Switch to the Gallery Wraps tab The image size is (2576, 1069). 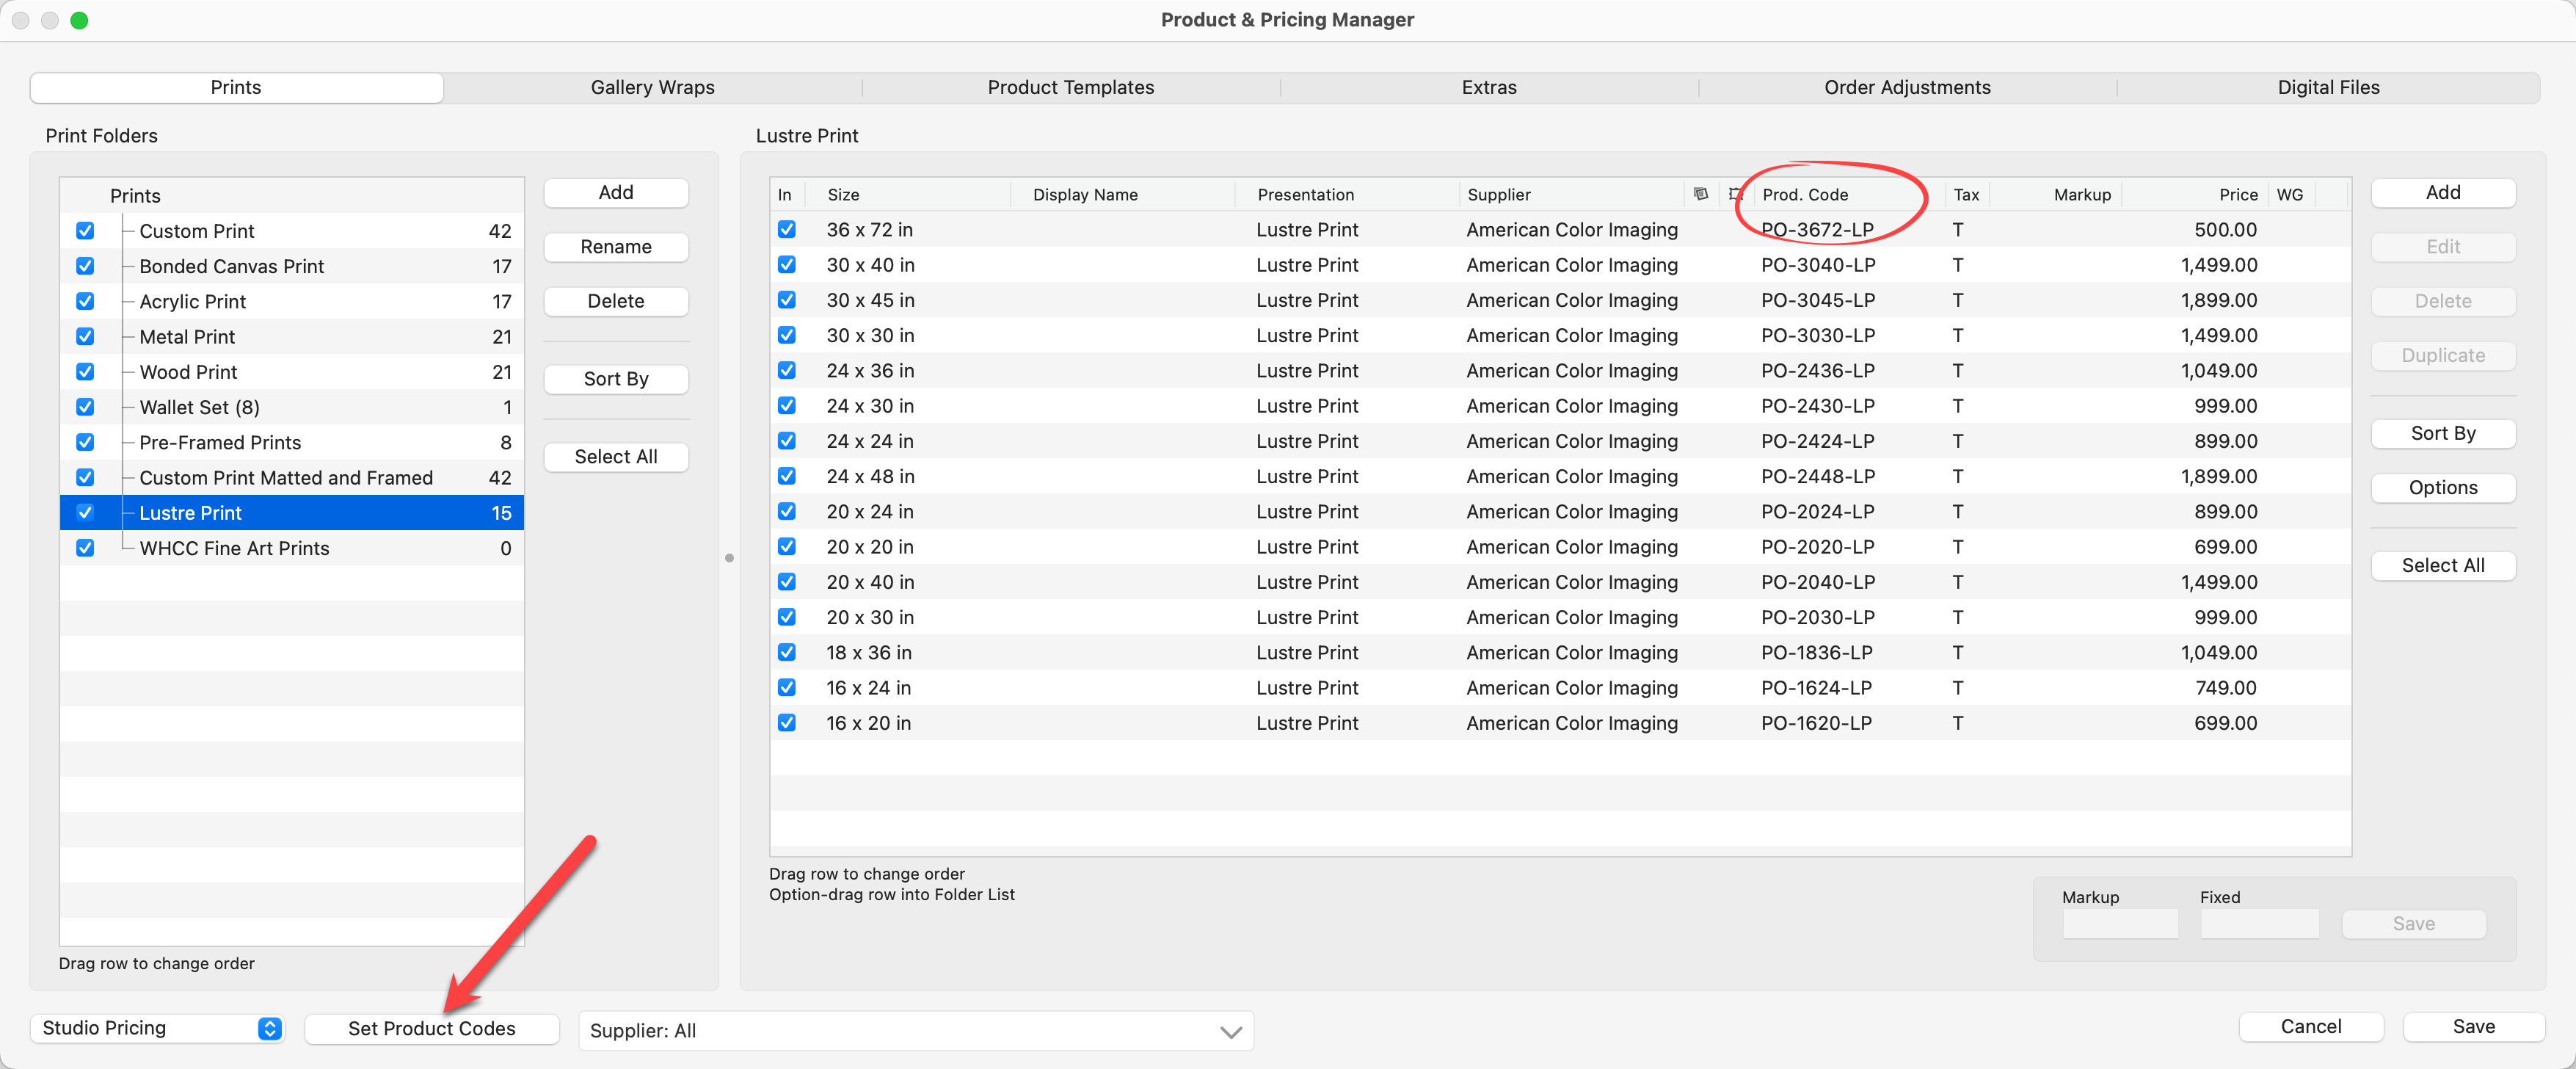(x=652, y=87)
